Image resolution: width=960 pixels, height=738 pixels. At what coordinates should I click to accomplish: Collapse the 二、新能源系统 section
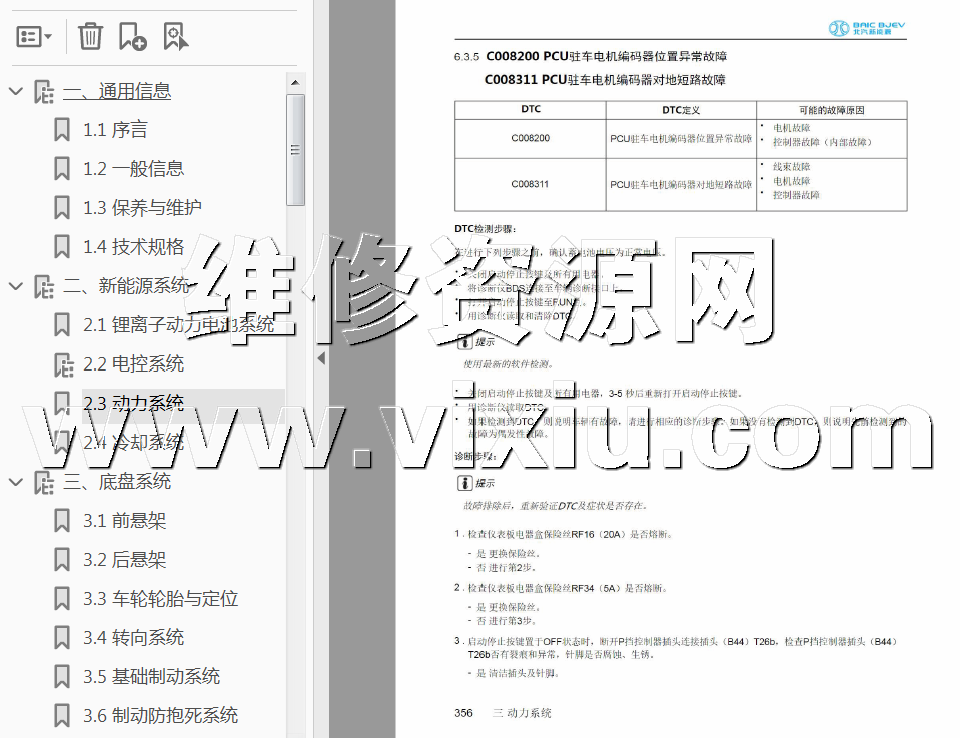(15, 286)
